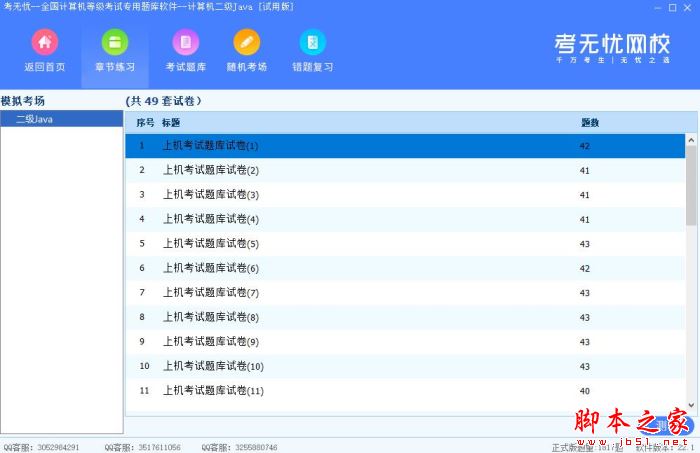Click the 共 49 套试卷 count label
This screenshot has height=453, width=700.
pyautogui.click(x=163, y=101)
